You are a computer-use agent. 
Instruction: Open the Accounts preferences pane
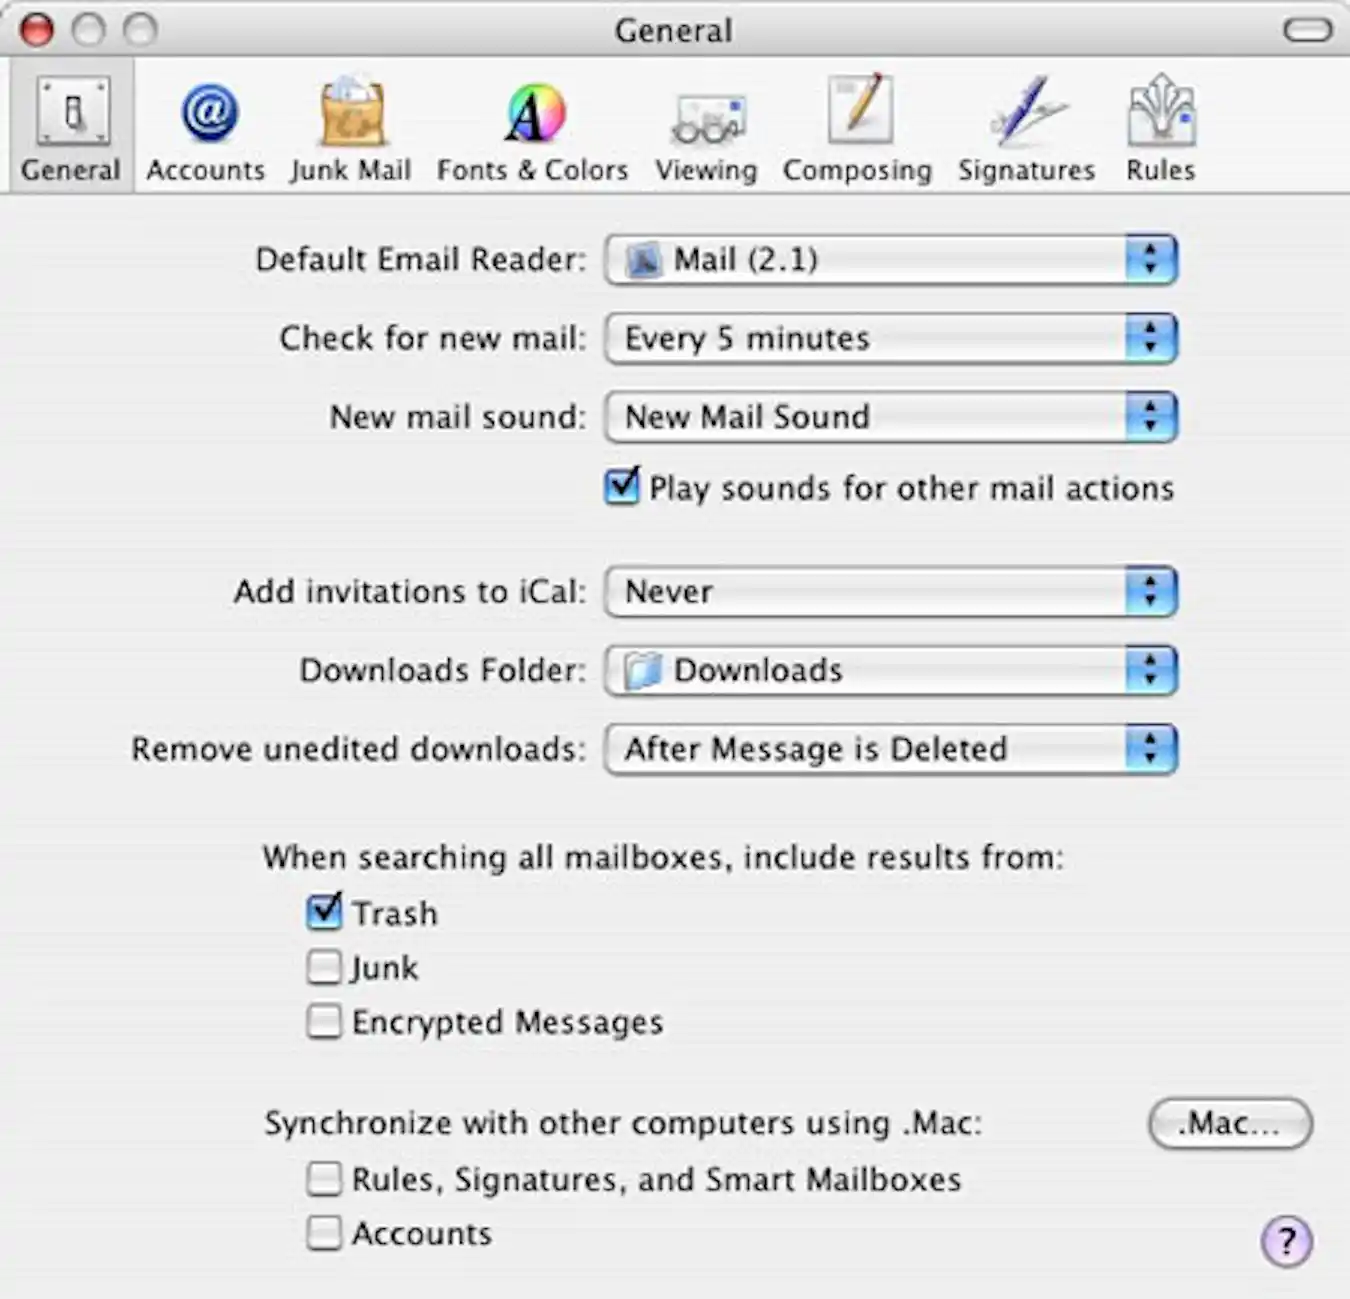pos(204,125)
